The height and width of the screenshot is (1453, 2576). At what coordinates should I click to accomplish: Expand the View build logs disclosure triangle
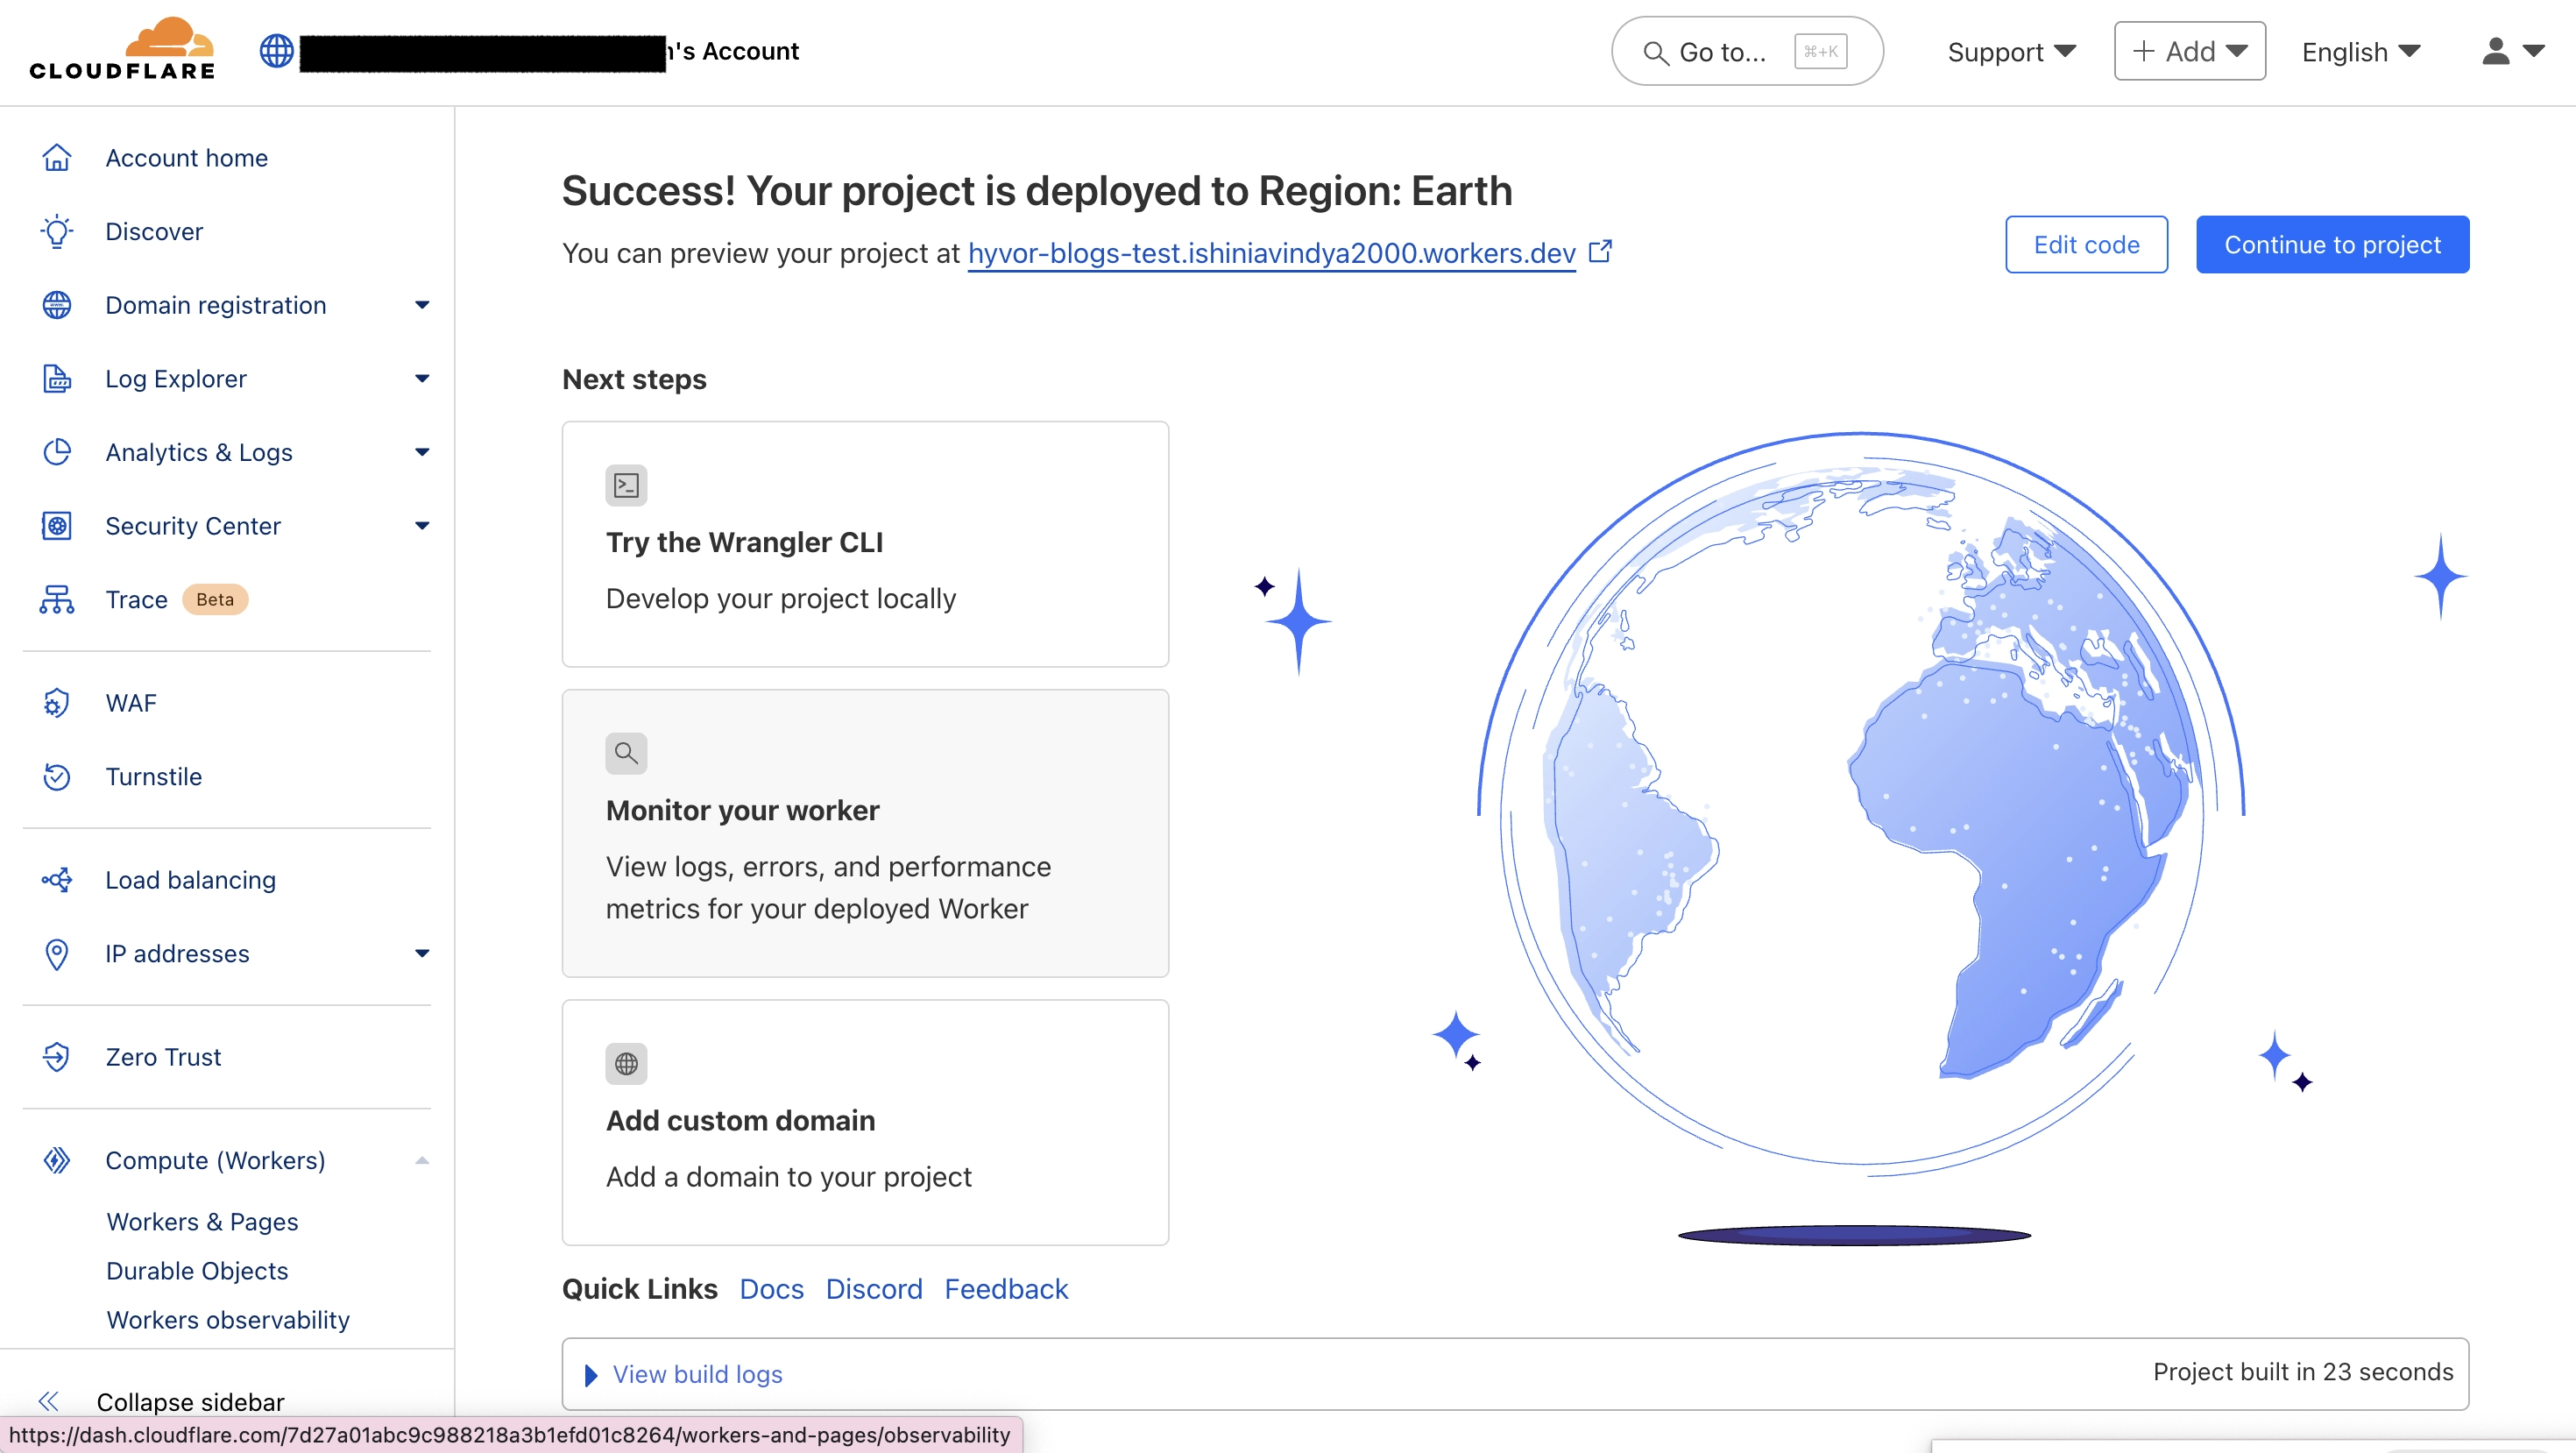[x=591, y=1375]
